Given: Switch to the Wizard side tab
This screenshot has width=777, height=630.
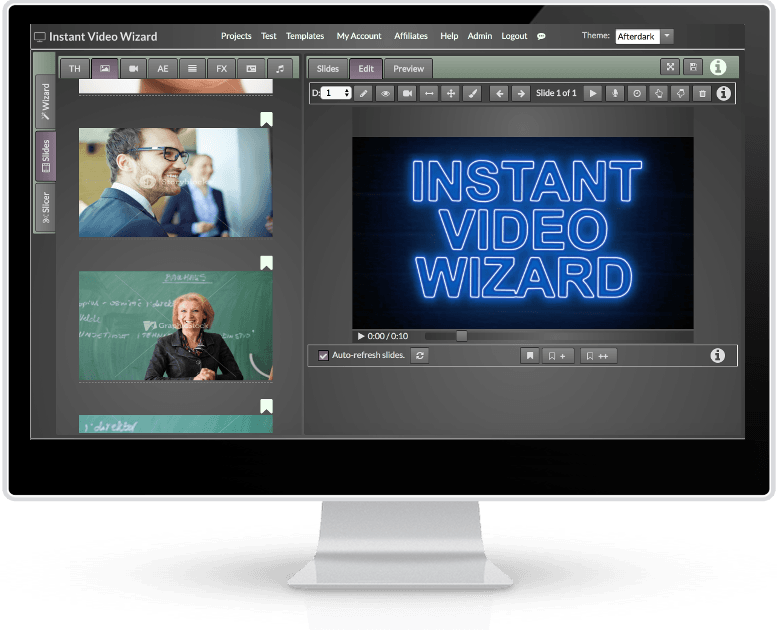Looking at the screenshot, I should click(x=46, y=102).
